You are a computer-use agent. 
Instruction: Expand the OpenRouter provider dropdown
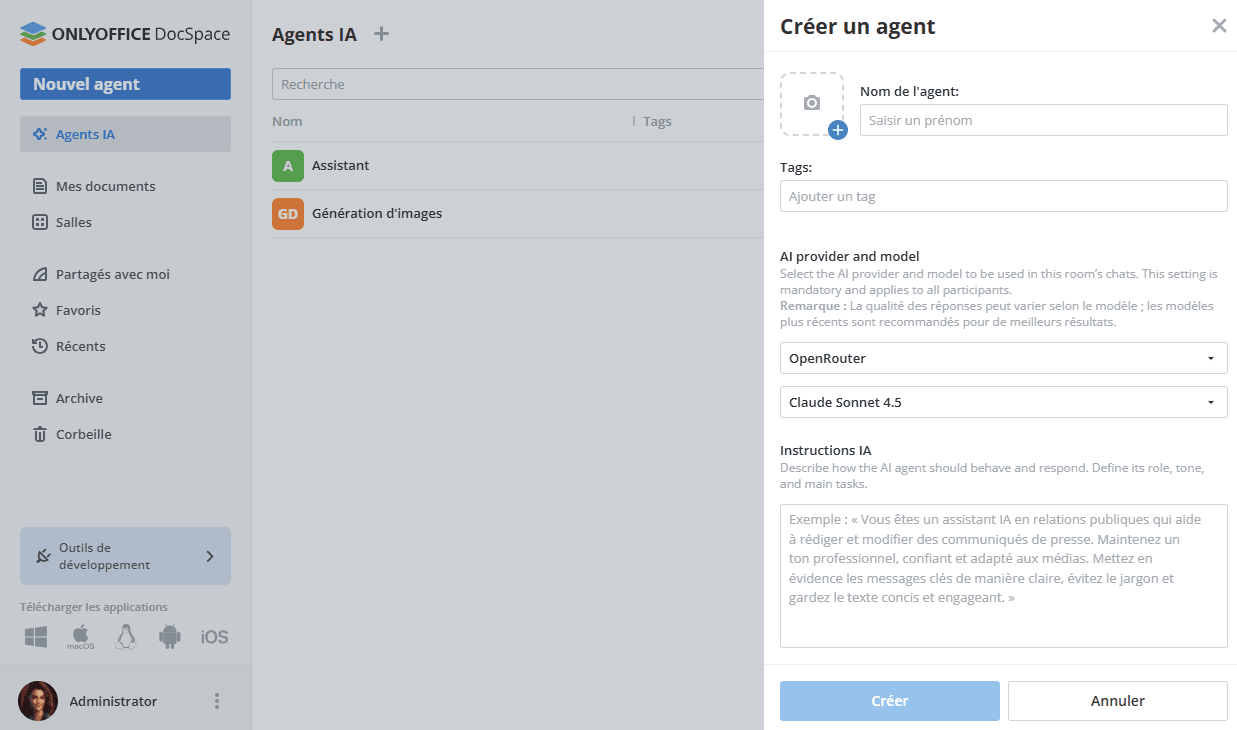(1003, 358)
